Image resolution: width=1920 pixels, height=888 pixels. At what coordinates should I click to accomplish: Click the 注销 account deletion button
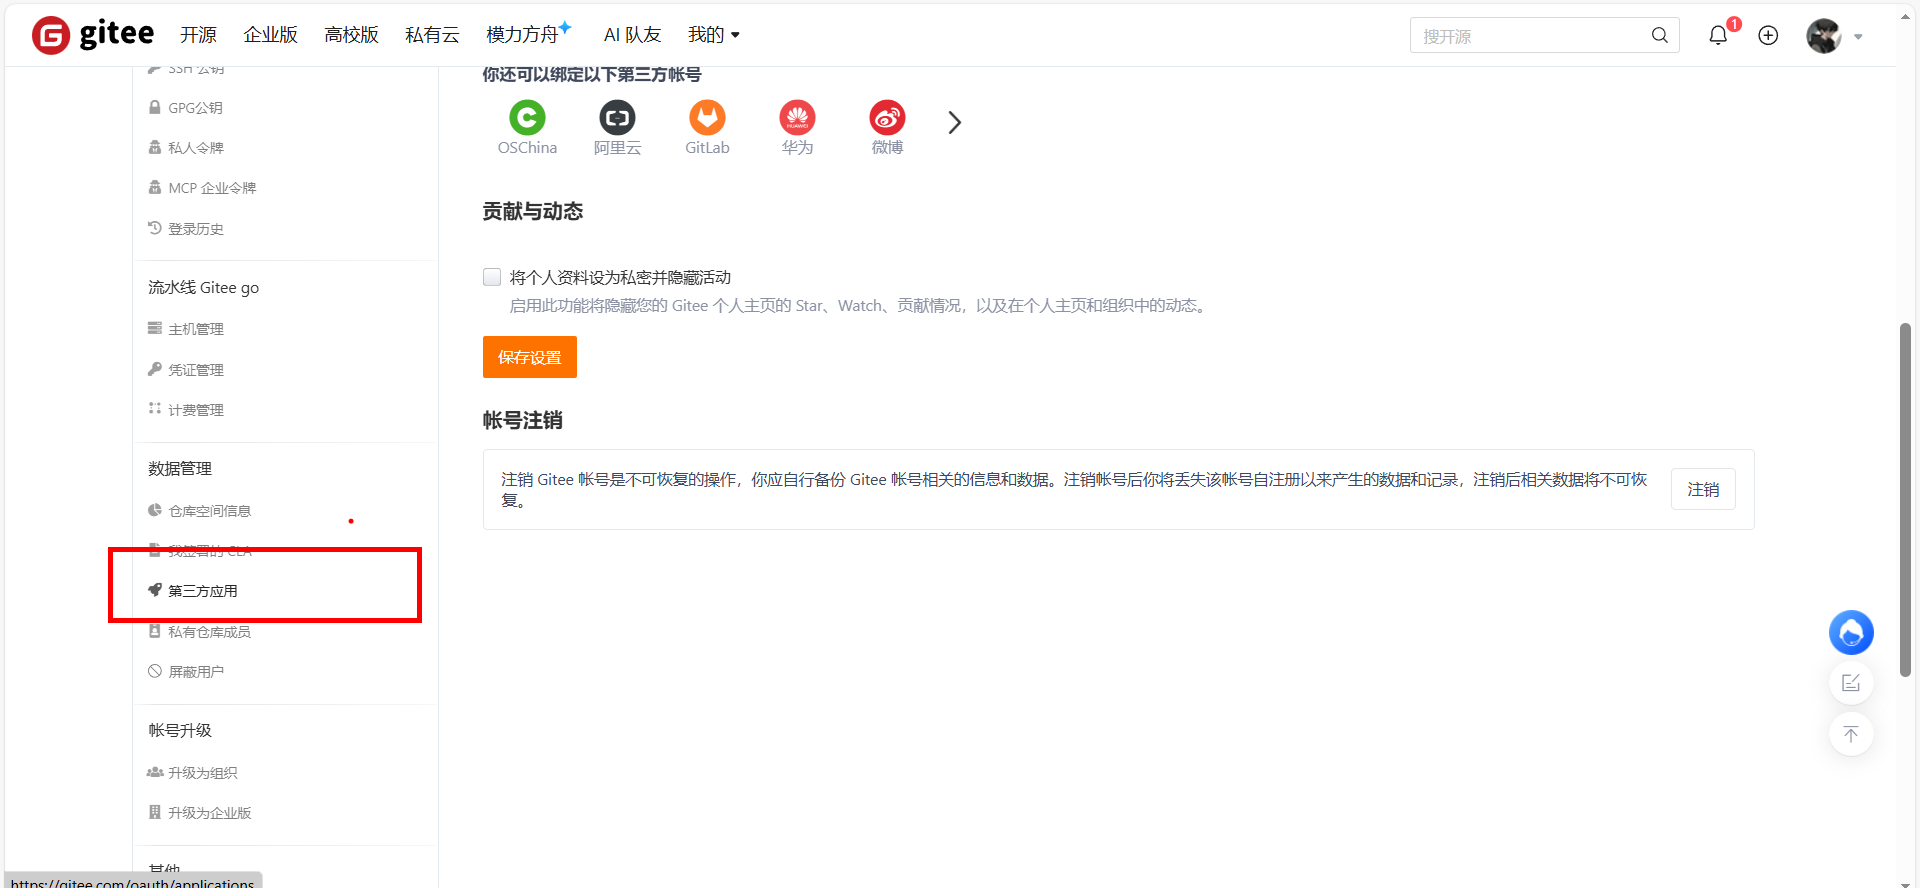pyautogui.click(x=1702, y=489)
